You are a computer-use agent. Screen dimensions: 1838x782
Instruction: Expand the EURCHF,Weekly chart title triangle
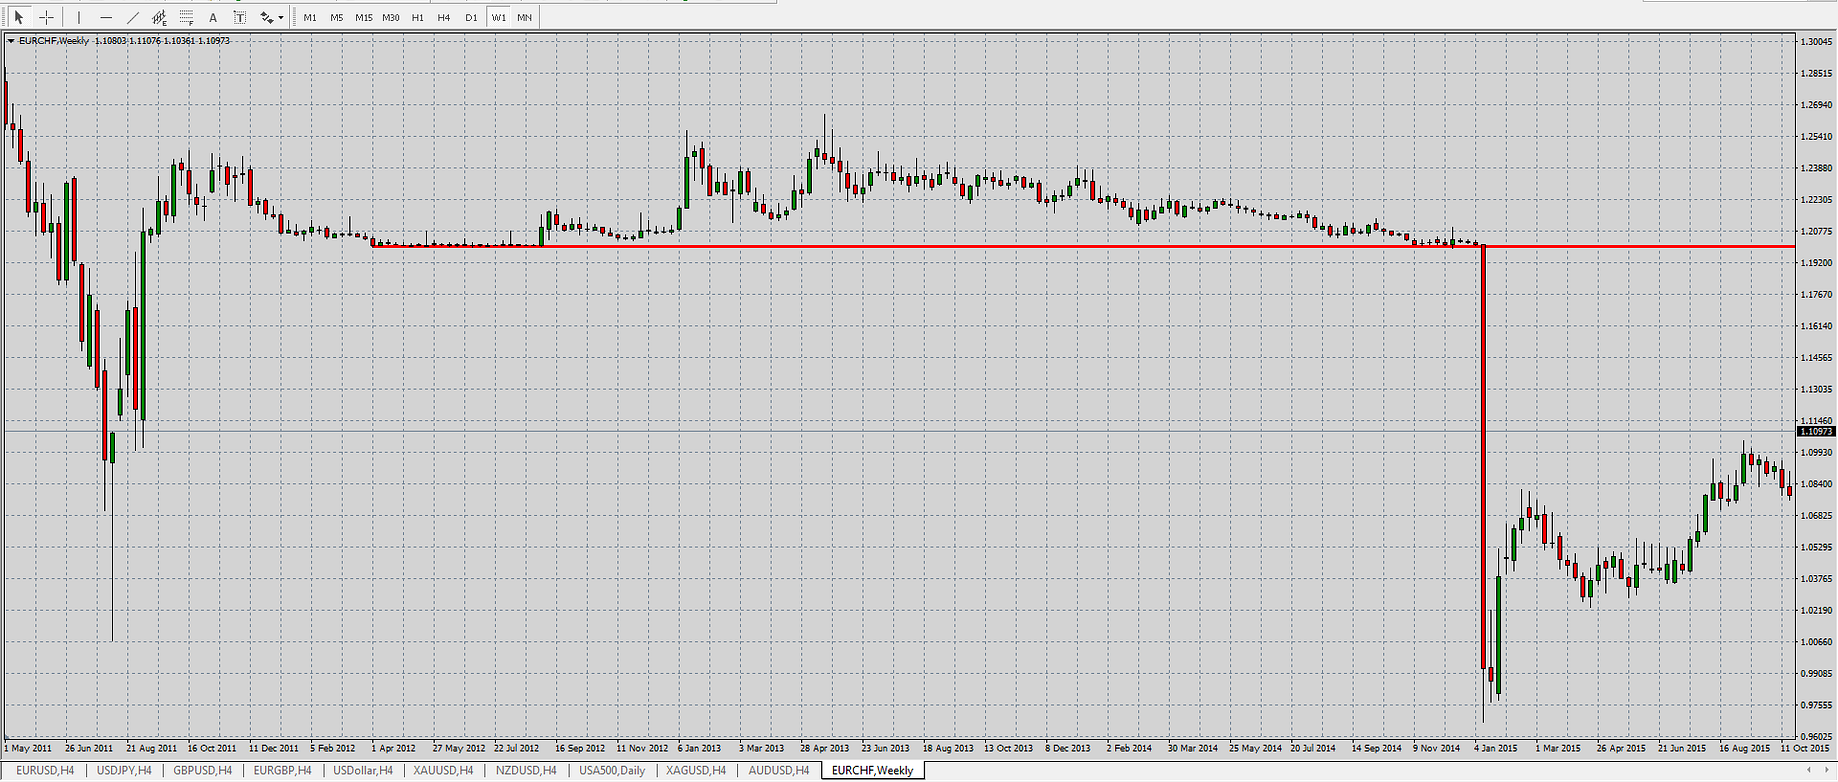(x=11, y=41)
